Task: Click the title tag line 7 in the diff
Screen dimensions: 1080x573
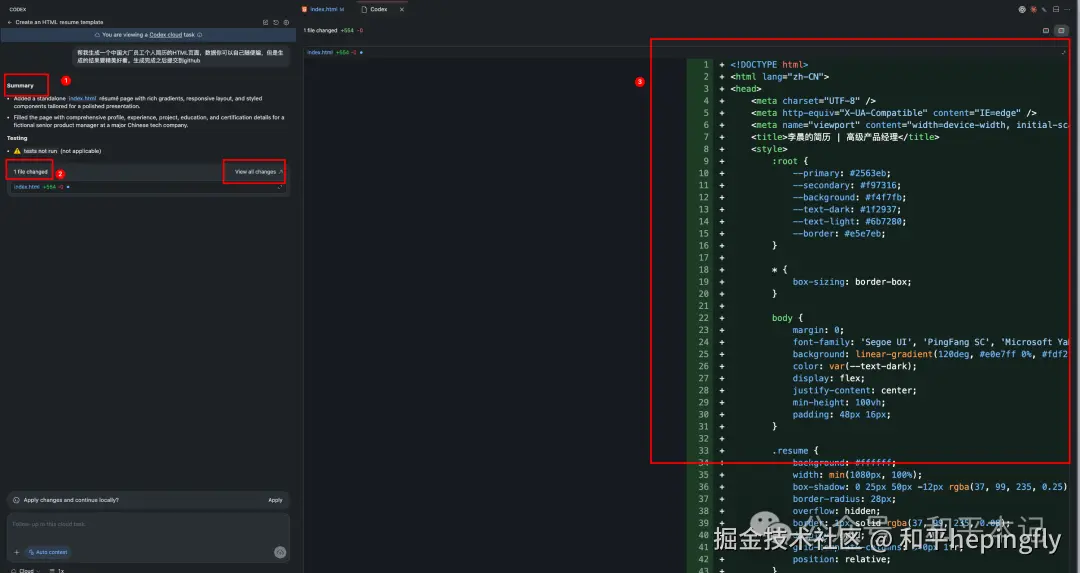Action: click(845, 137)
